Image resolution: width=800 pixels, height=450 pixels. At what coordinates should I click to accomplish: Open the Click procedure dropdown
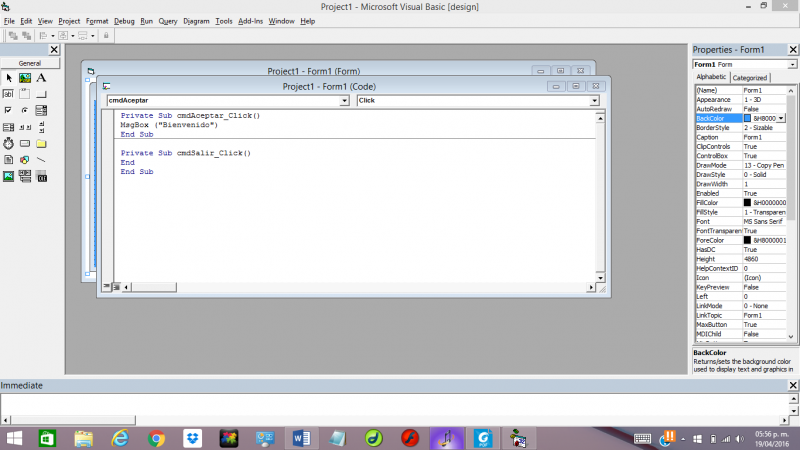pyautogui.click(x=594, y=101)
